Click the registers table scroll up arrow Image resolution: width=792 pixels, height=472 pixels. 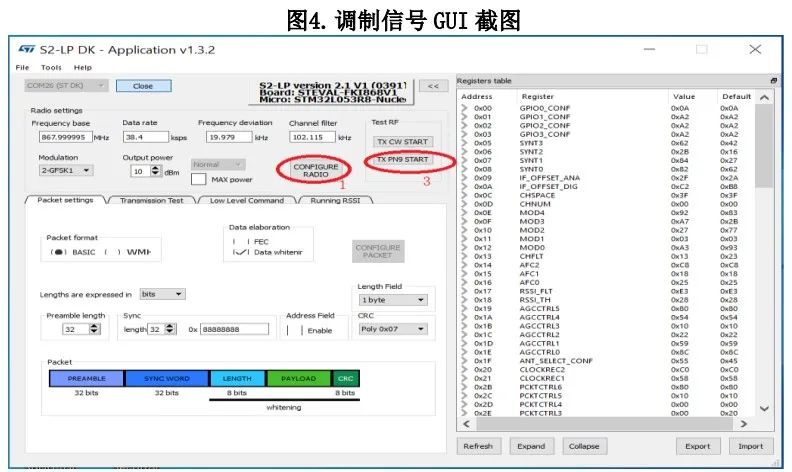click(x=764, y=98)
